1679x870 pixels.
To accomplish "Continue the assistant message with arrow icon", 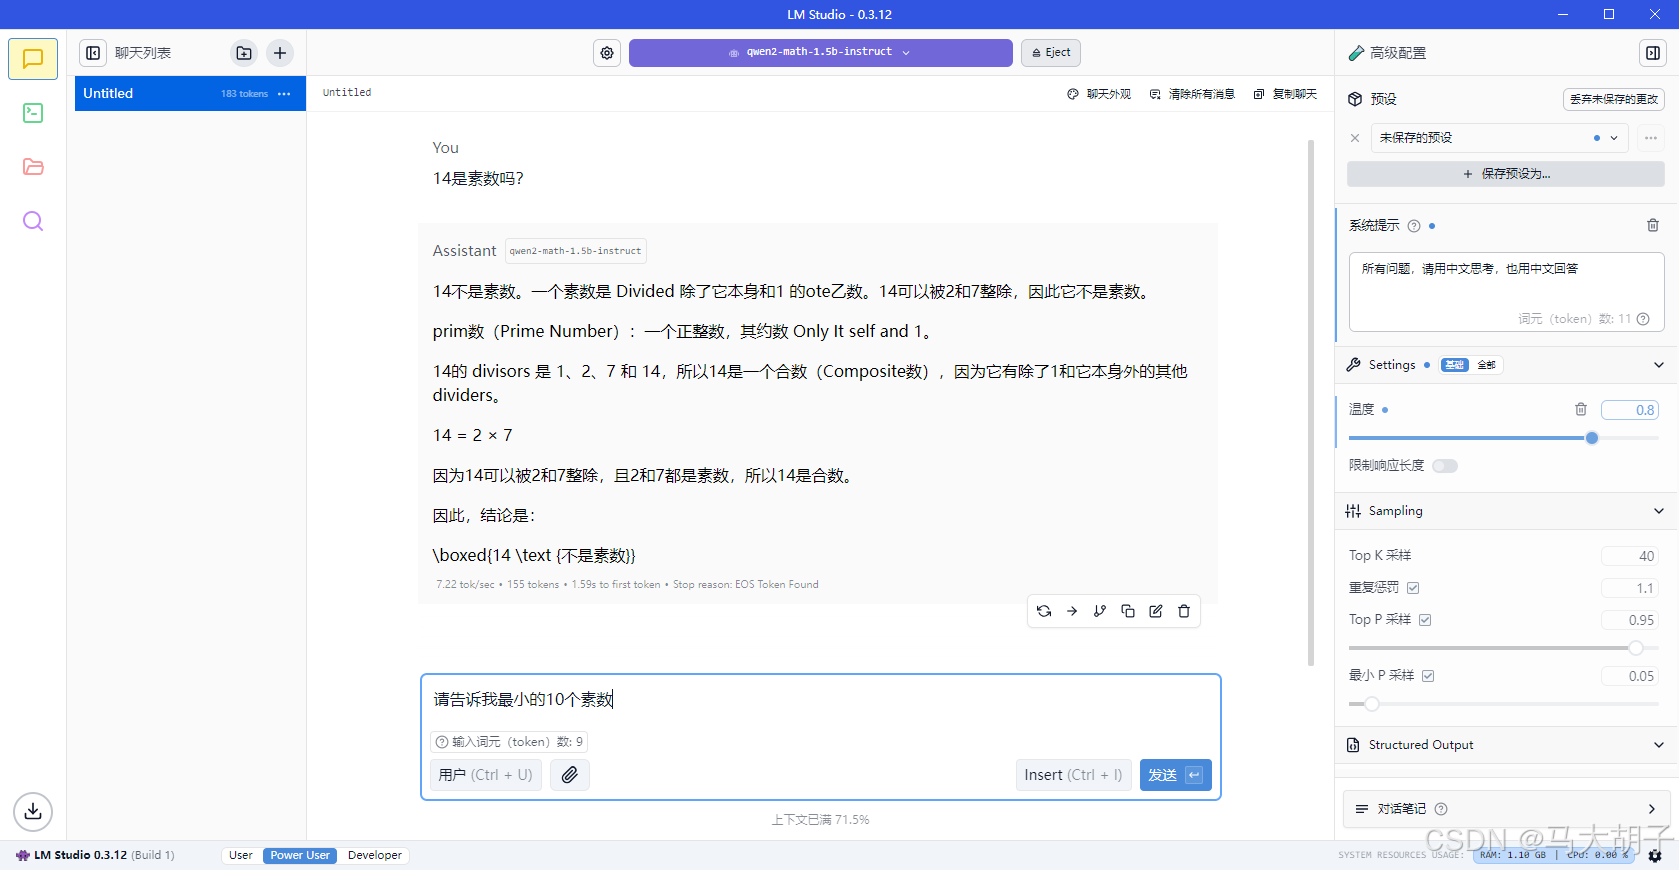I will [1072, 611].
